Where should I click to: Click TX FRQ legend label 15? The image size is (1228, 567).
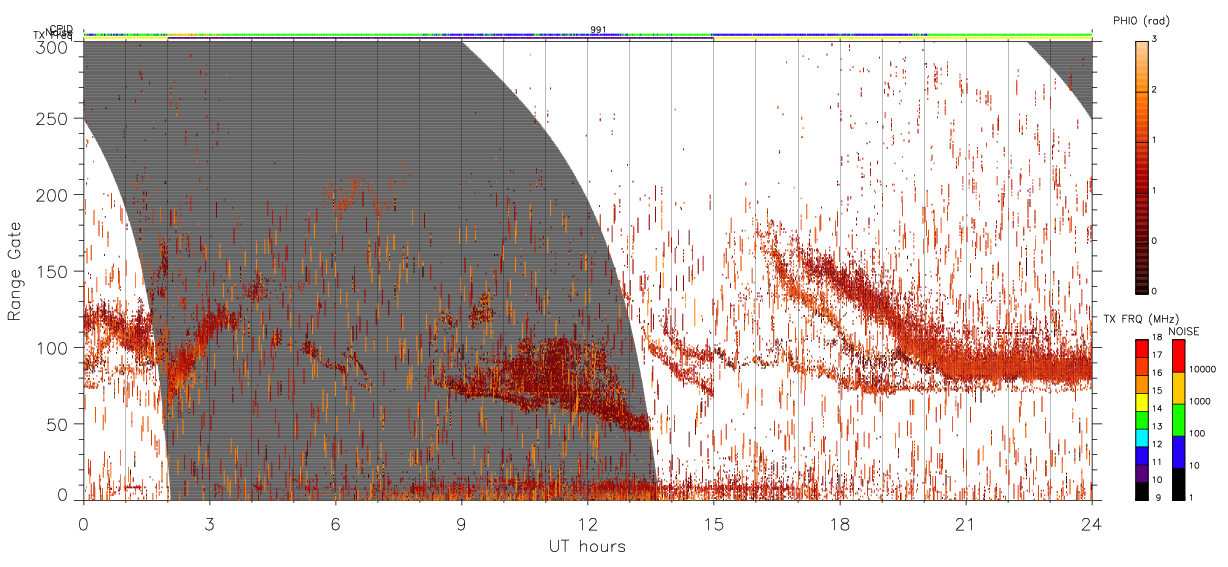(x=1158, y=391)
